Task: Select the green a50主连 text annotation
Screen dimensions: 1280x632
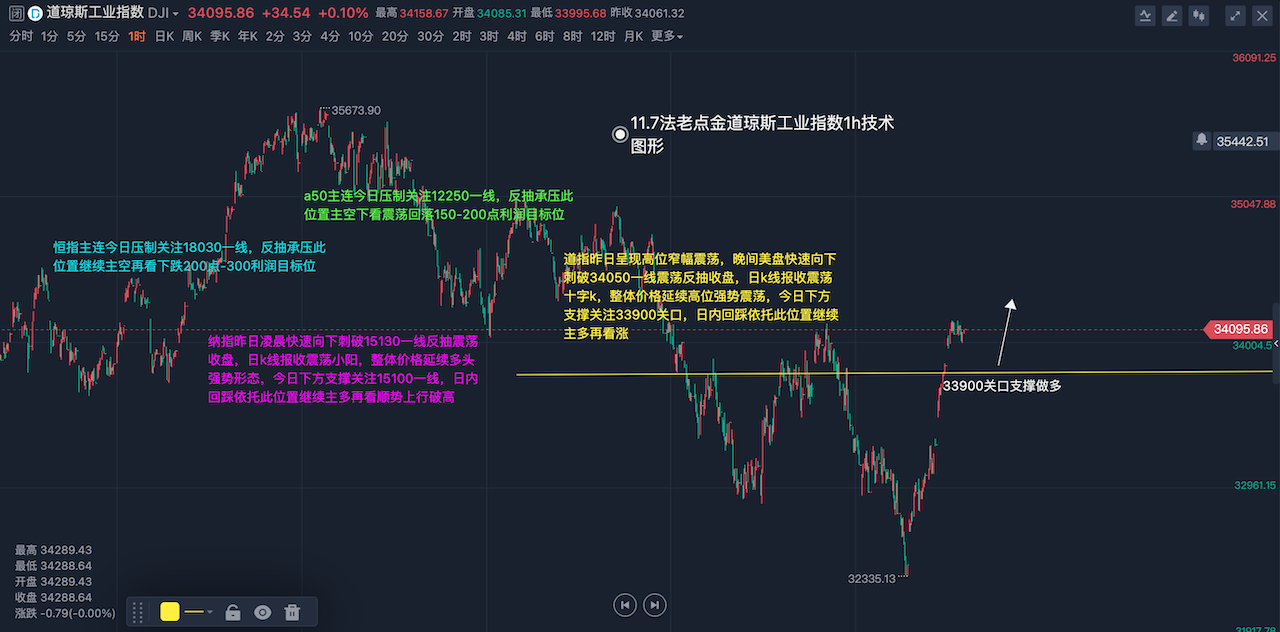Action: (439, 205)
